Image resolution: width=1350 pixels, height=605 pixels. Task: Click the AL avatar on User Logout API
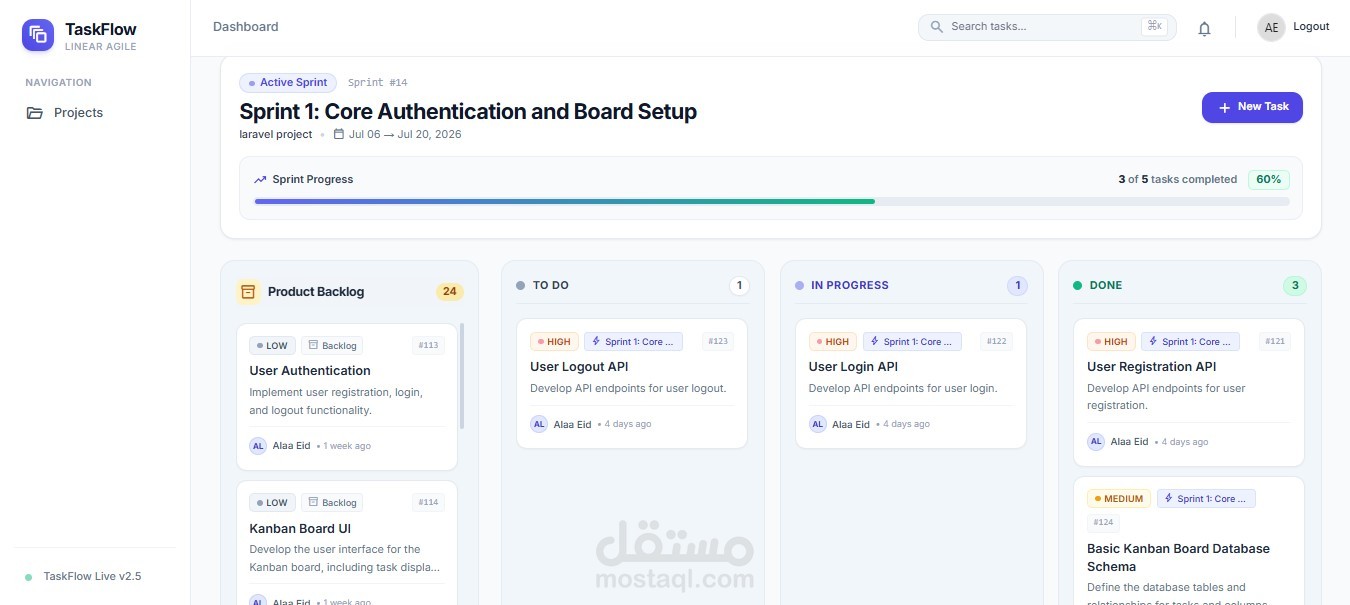click(x=539, y=424)
